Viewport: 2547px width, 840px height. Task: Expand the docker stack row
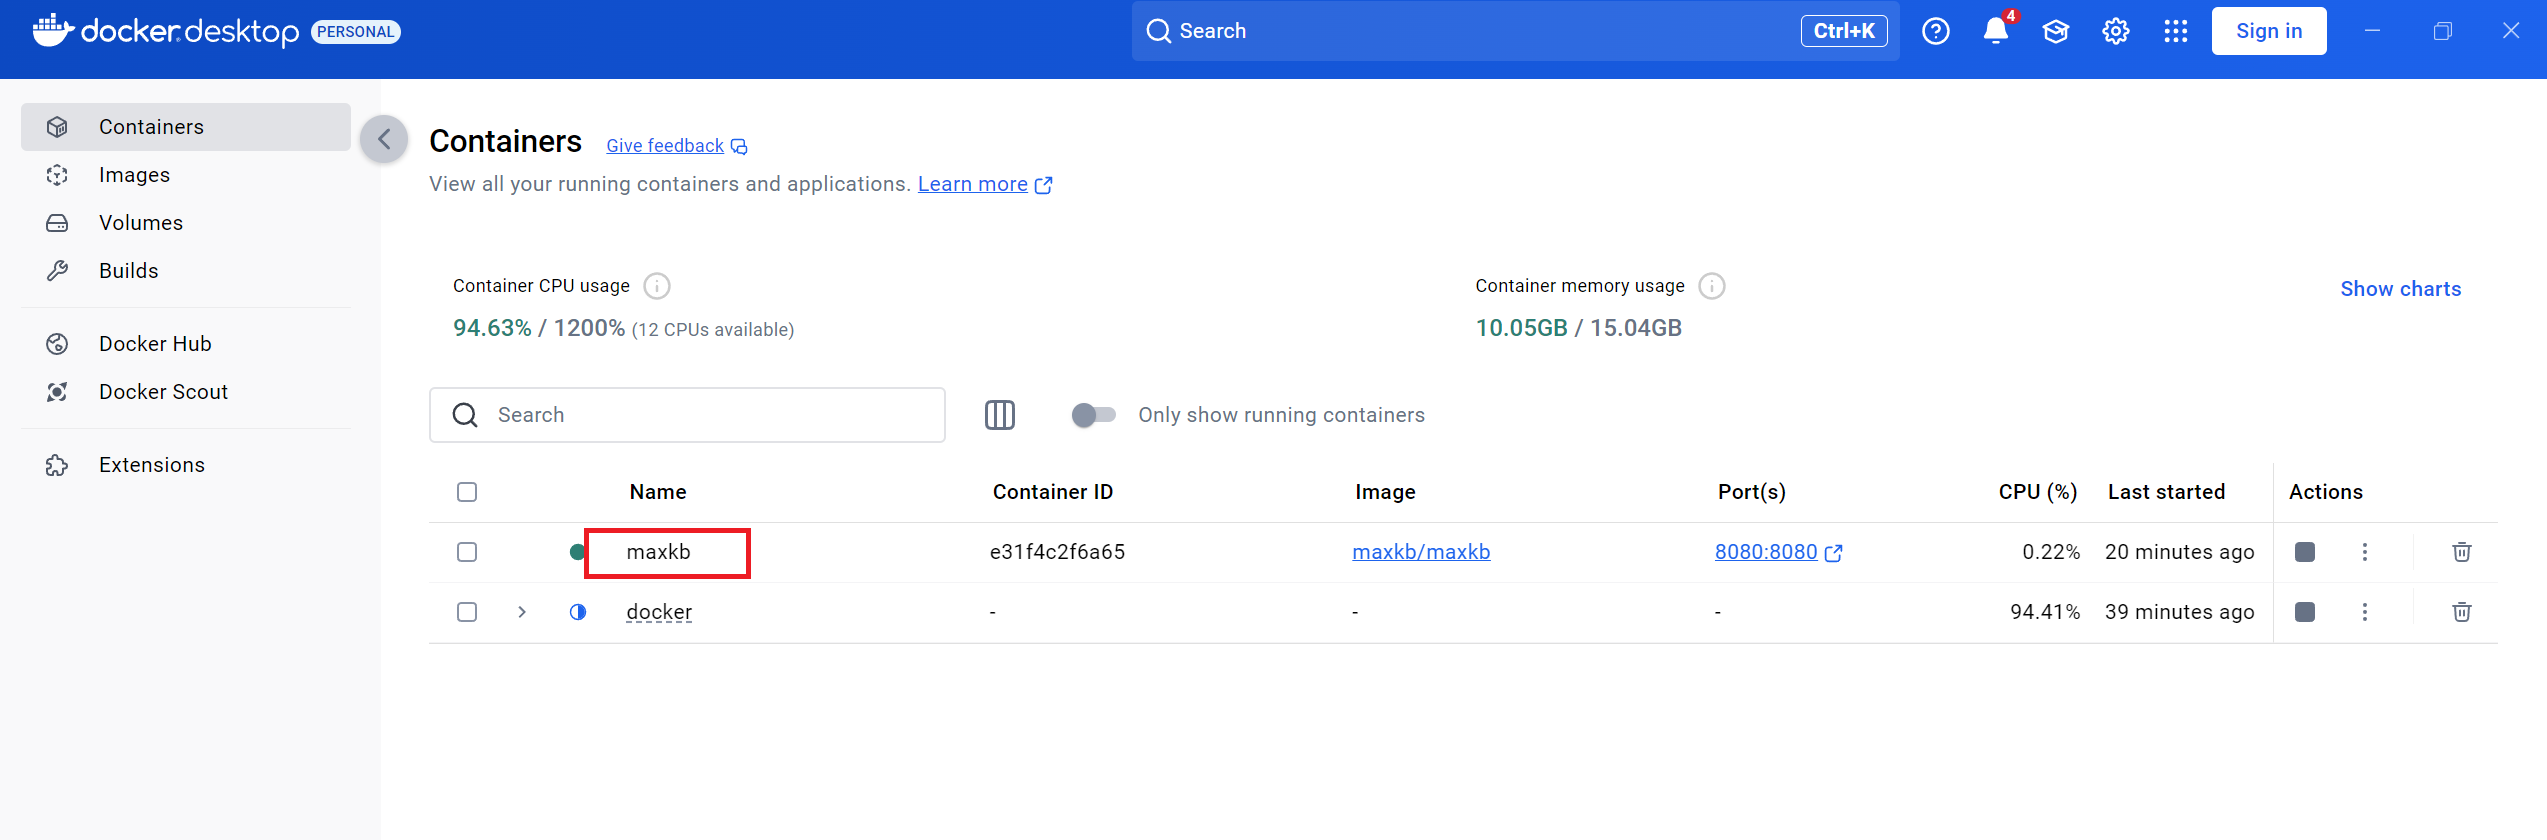tap(522, 612)
